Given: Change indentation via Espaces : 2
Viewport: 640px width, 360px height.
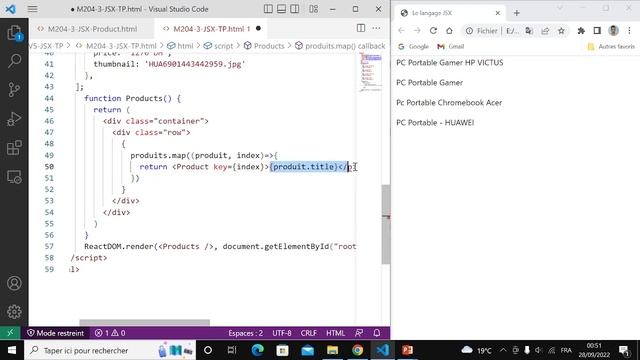Looking at the screenshot, I should (246, 333).
